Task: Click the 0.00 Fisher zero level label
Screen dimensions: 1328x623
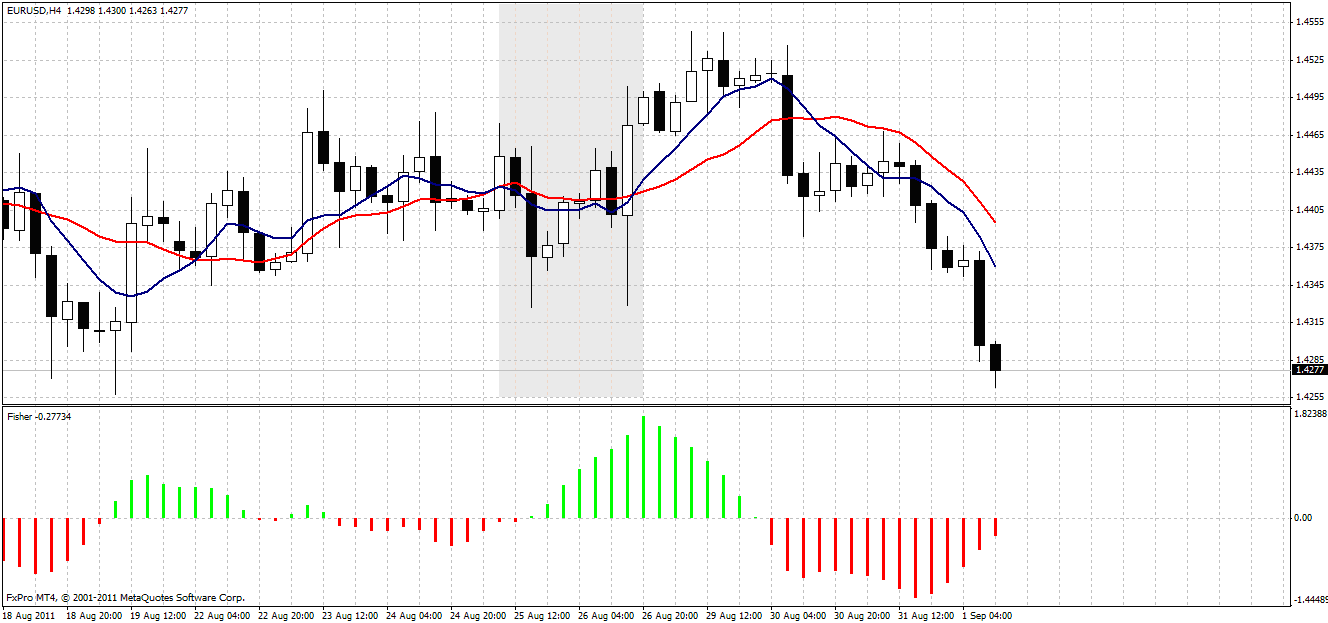Action: [1304, 518]
